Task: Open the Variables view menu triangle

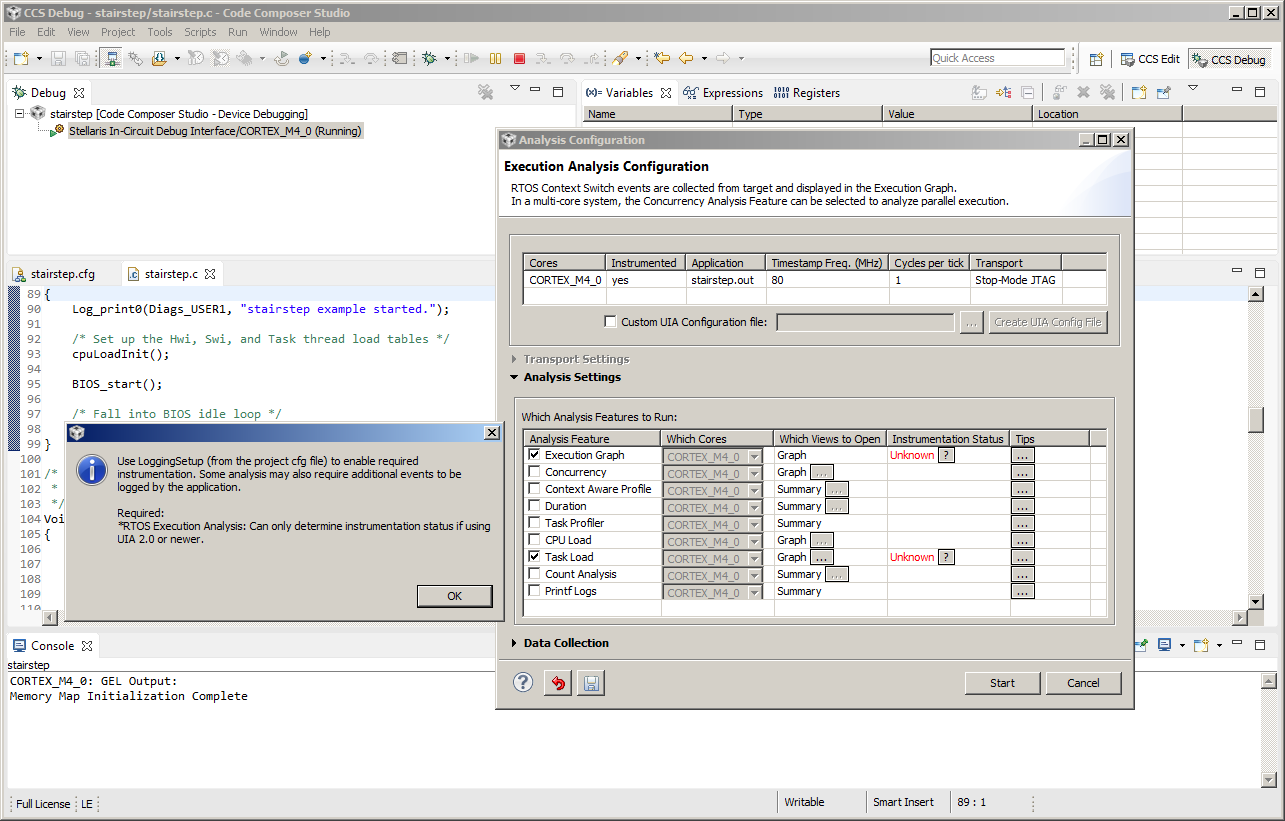Action: click(1192, 89)
